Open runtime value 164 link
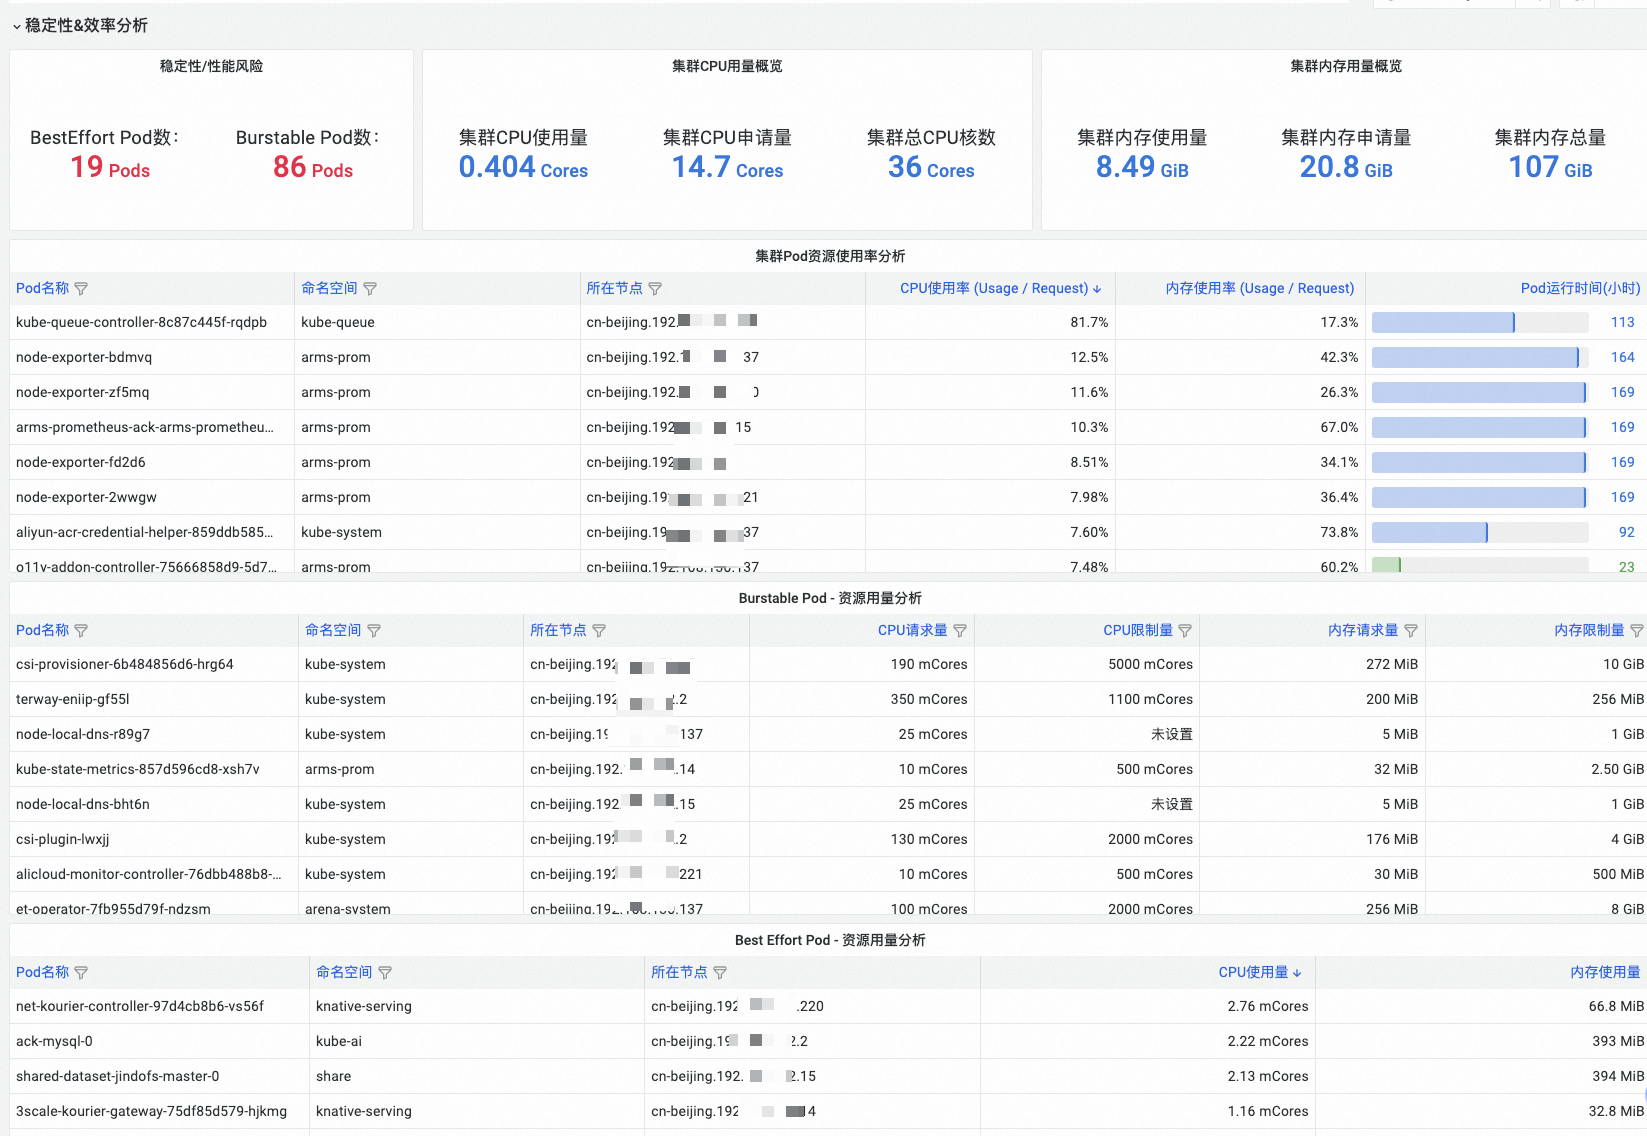The image size is (1647, 1136). pos(1622,357)
